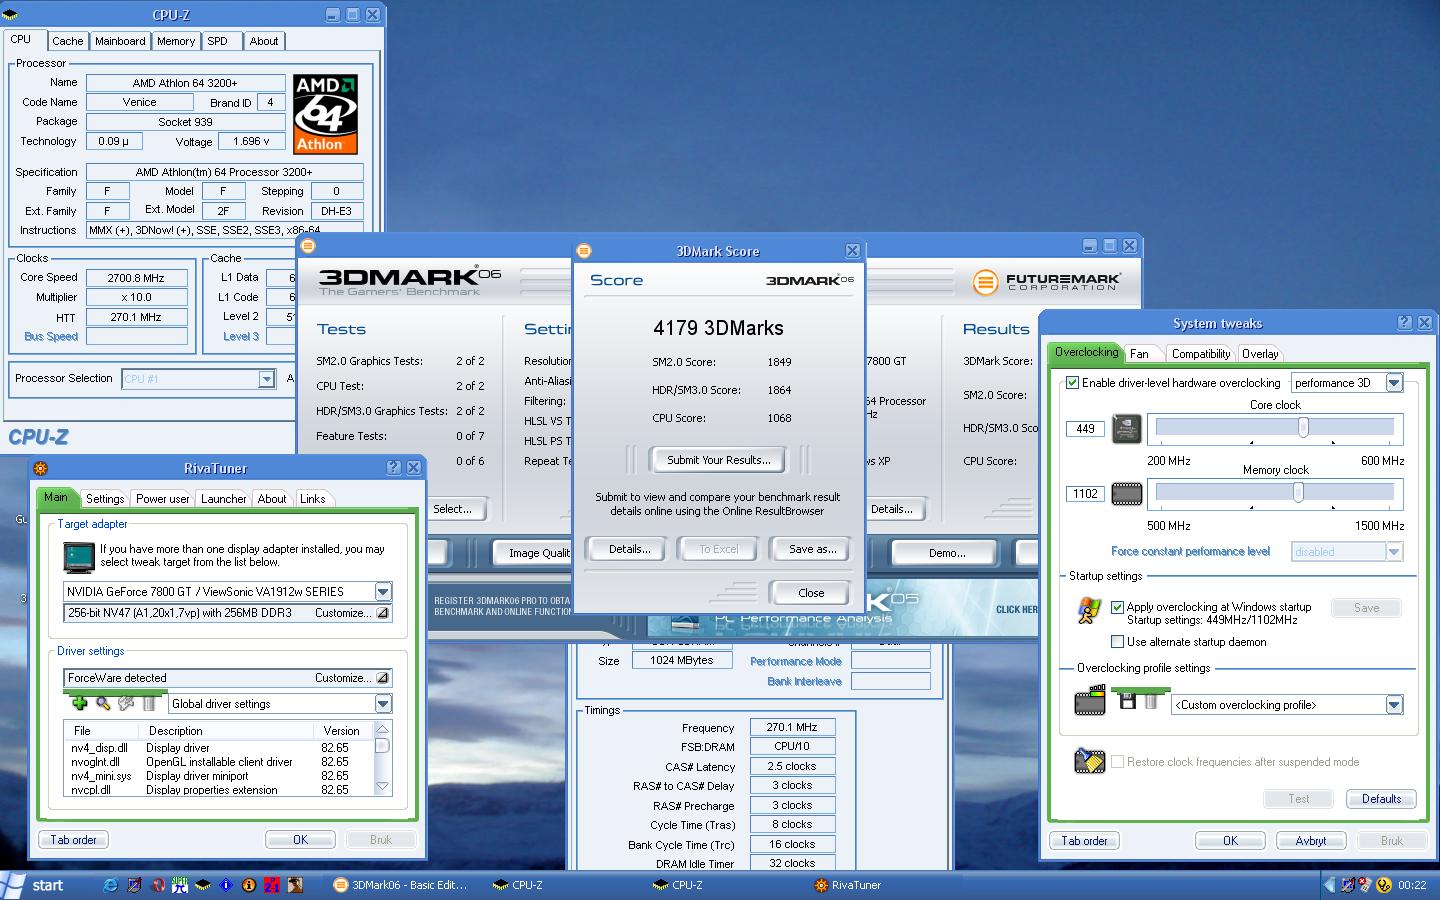
Task: Open the Custom overclocking profile dropdown
Action: click(x=1394, y=705)
